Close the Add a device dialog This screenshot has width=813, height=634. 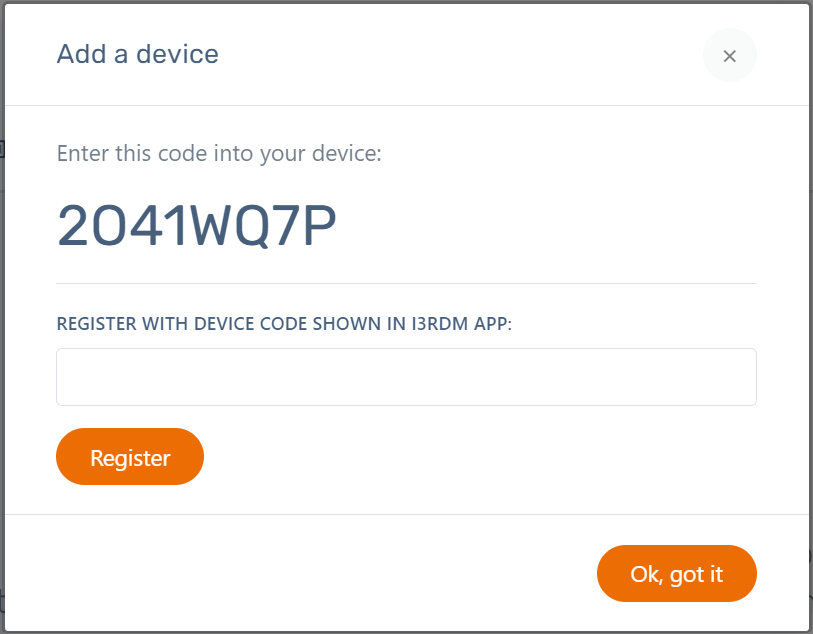729,56
